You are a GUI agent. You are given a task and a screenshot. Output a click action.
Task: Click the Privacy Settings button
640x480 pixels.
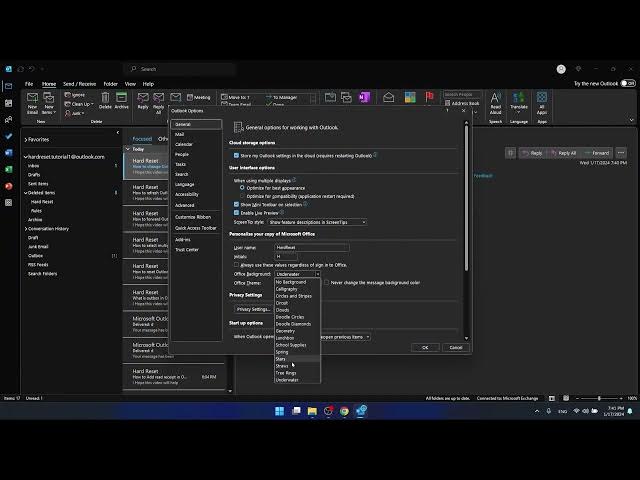pos(253,309)
